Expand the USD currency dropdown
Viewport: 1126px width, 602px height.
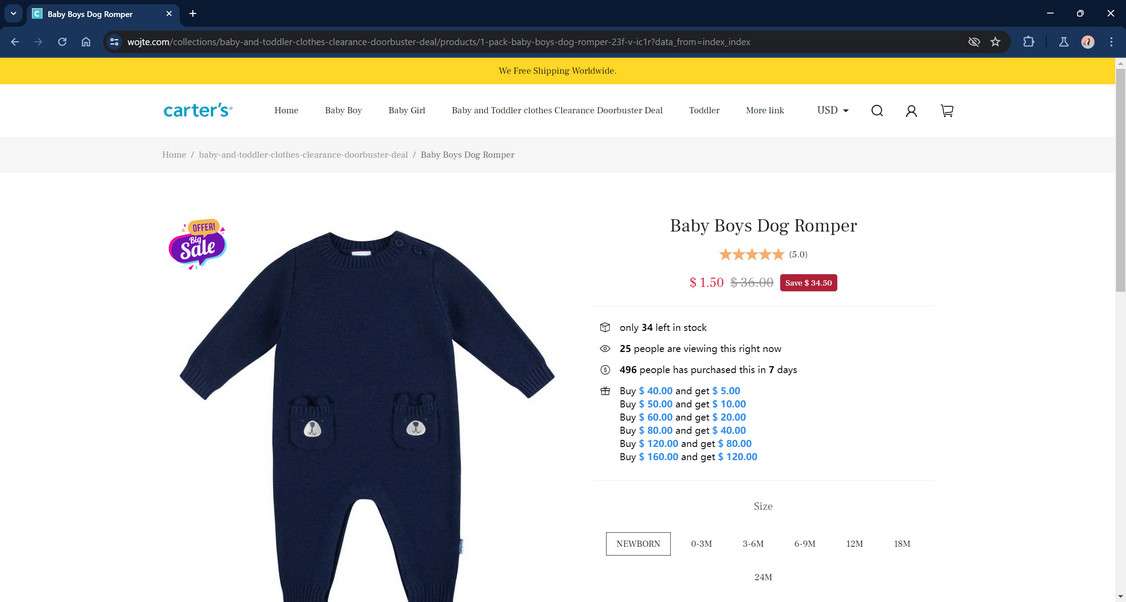(x=833, y=111)
